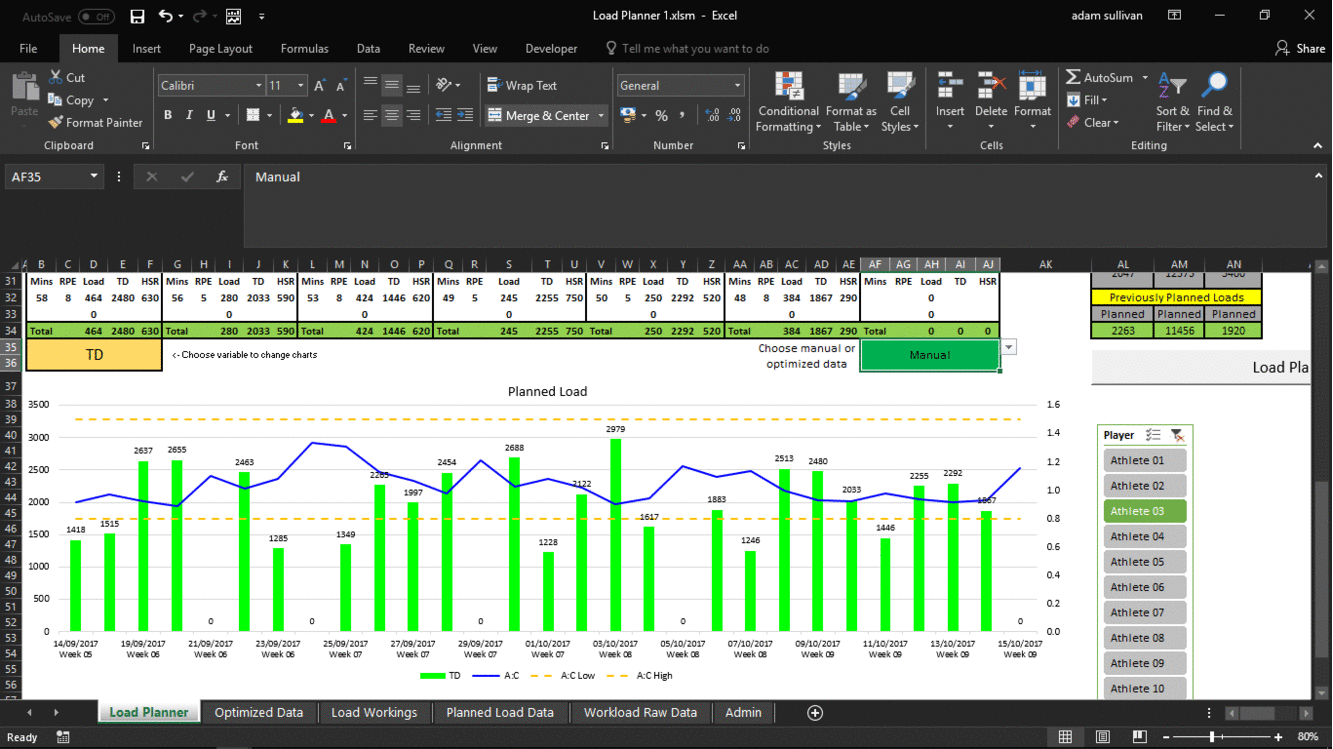The width and height of the screenshot is (1333, 749).
Task: Click the Name Box showing AF35
Action: 46,177
